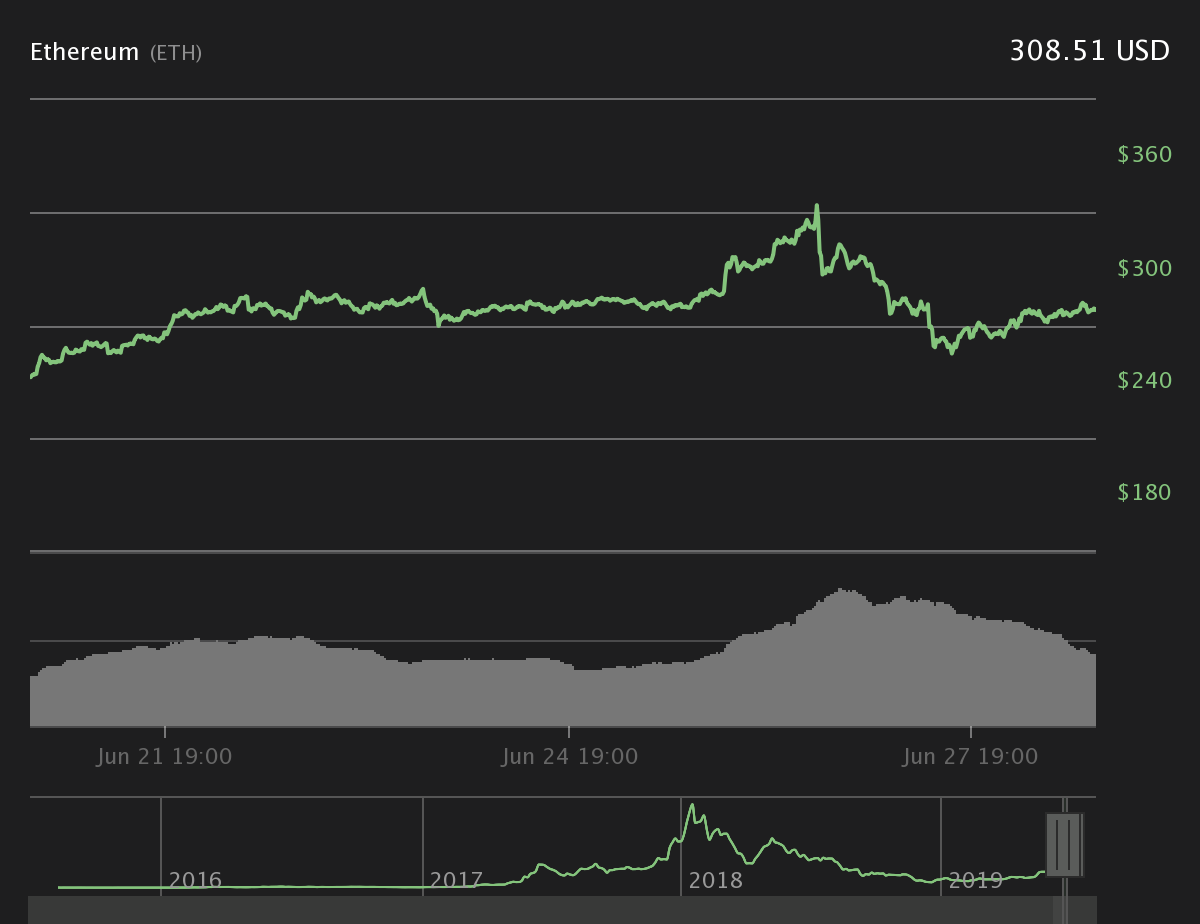Click the (ETH) ticker label

click(x=176, y=53)
